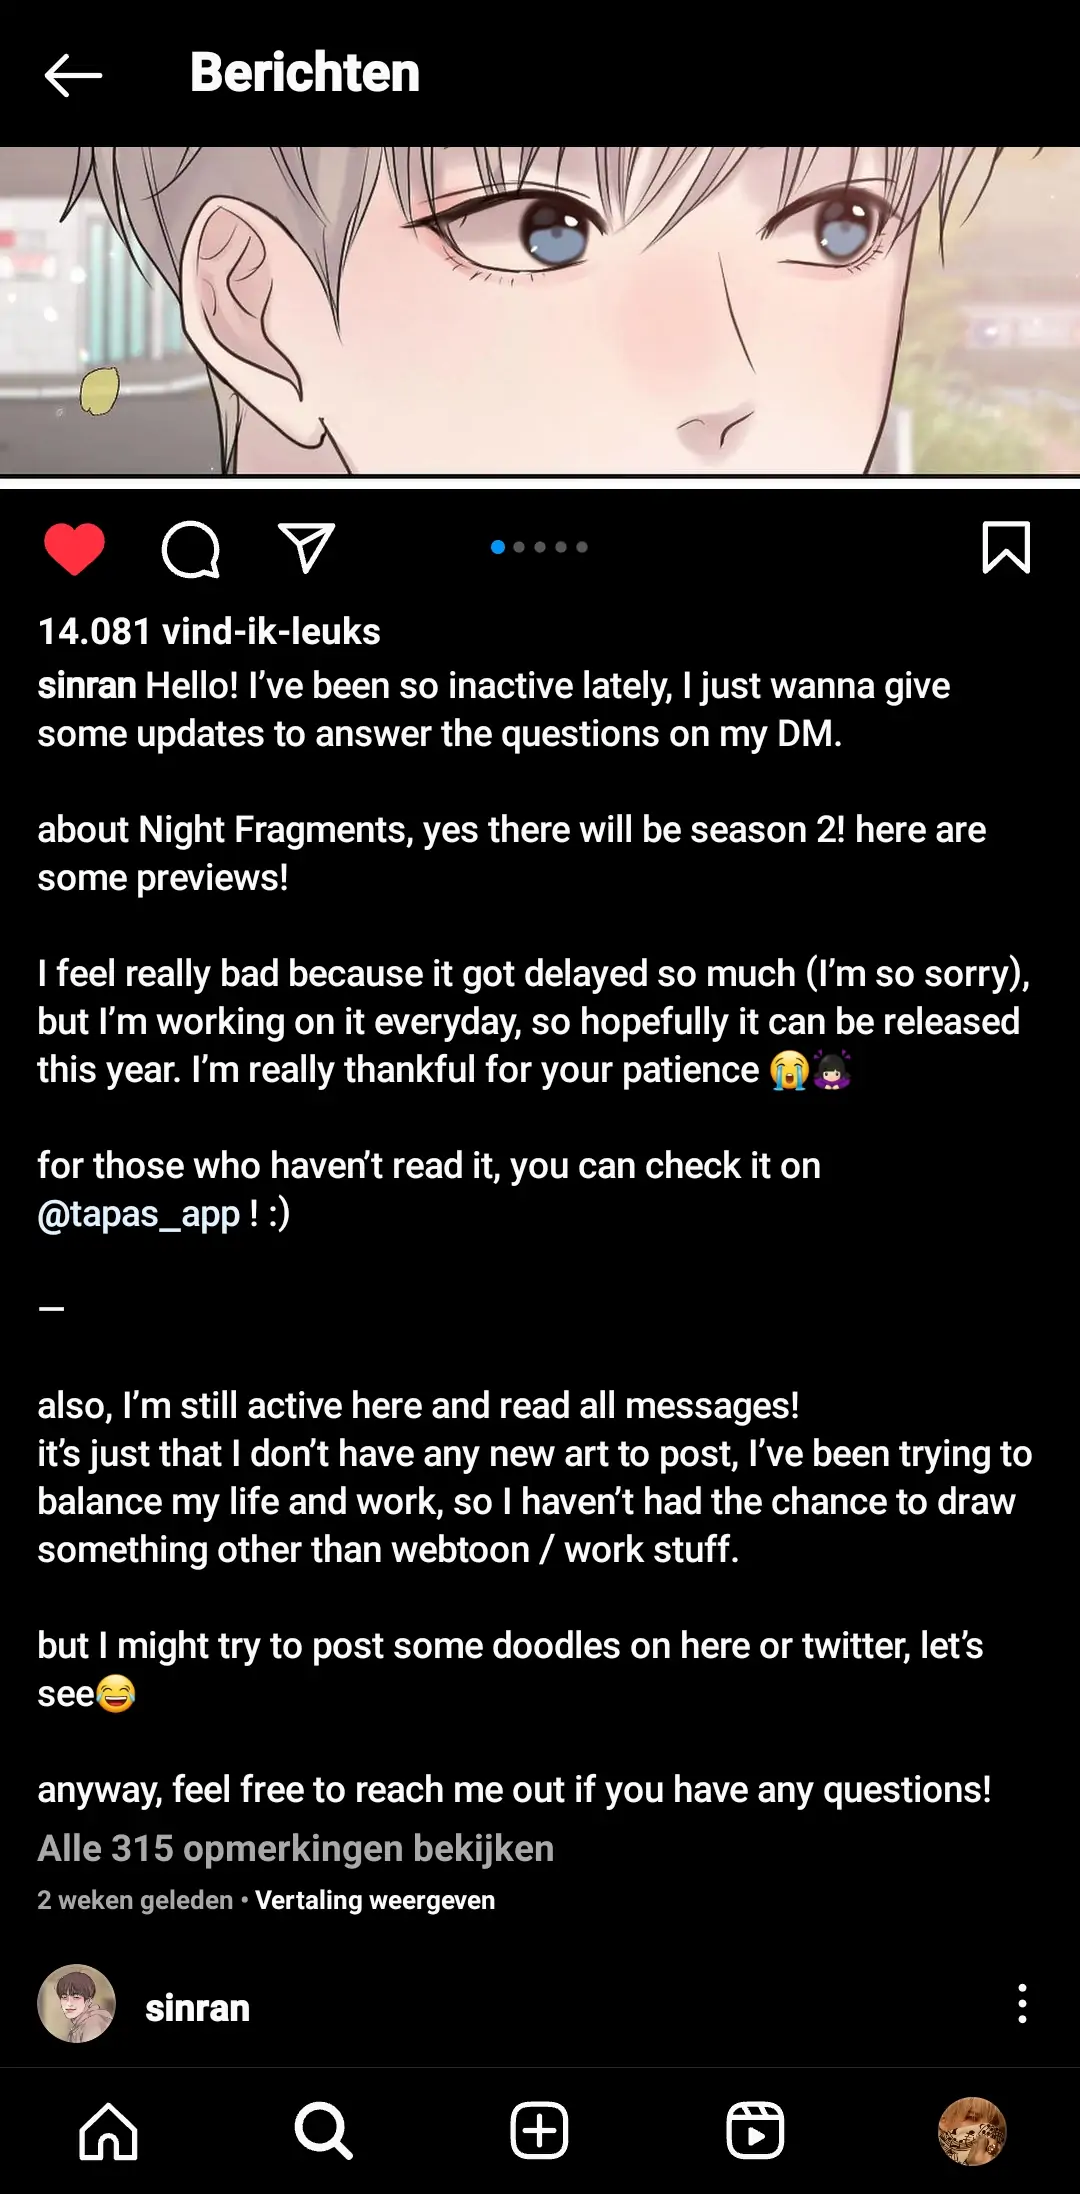Share the post with the paper plane icon
Image resolution: width=1080 pixels, height=2194 pixels.
[306, 548]
